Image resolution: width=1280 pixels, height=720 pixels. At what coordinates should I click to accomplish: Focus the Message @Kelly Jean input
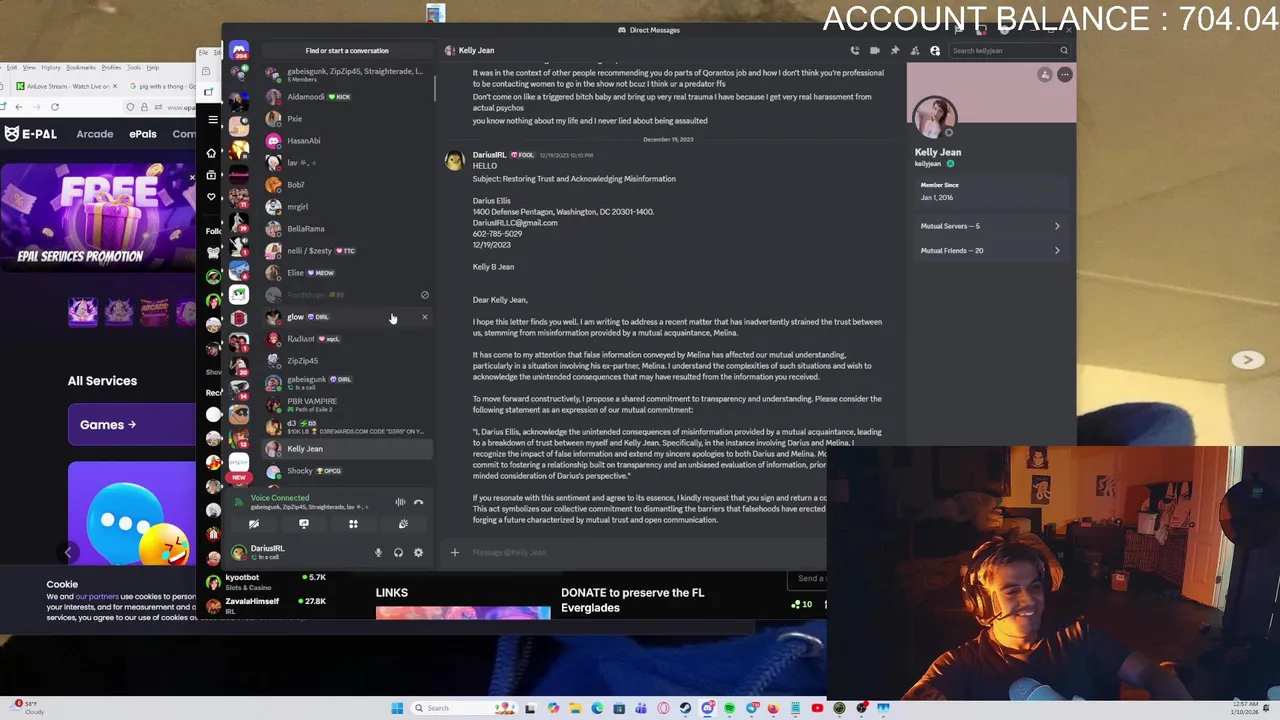point(645,552)
